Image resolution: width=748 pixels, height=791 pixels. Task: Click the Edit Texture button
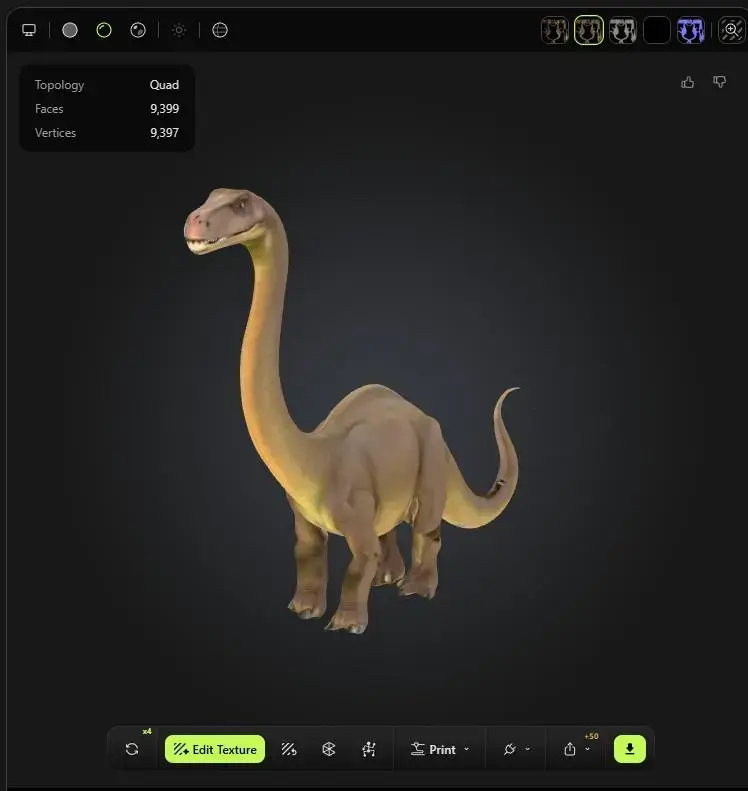pyautogui.click(x=215, y=749)
